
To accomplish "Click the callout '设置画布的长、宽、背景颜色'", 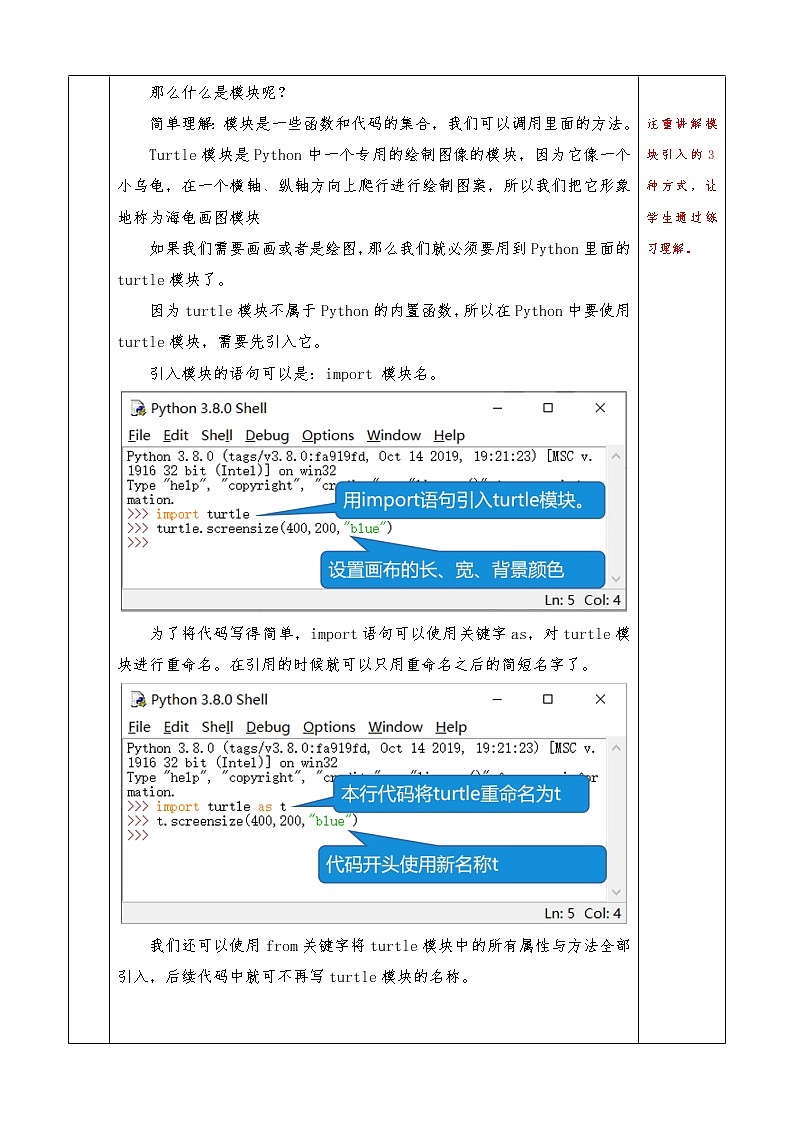I will click(463, 570).
